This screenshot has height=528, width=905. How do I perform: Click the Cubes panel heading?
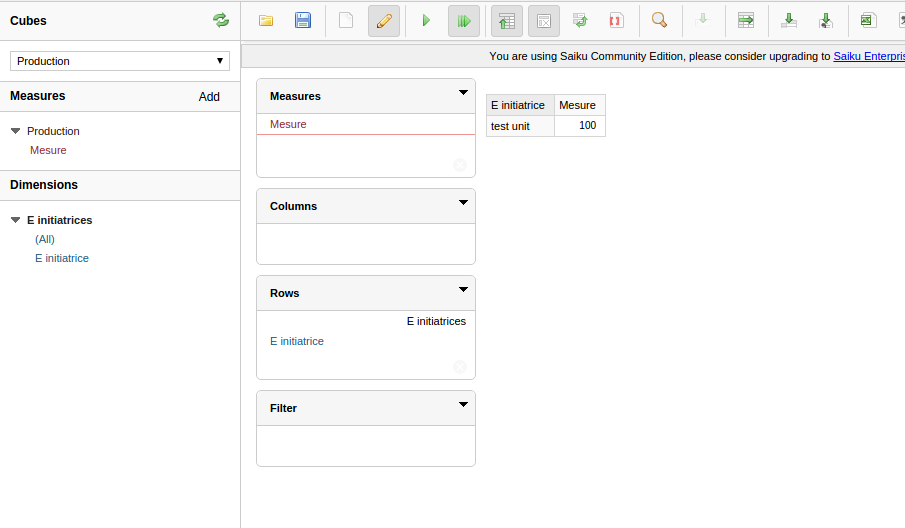[28, 21]
